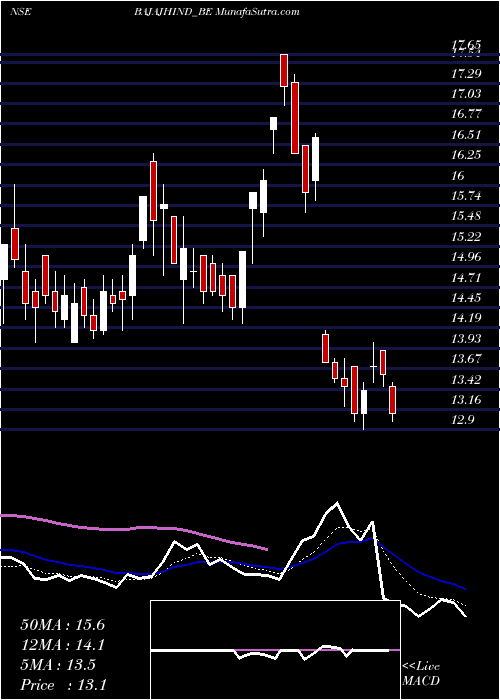
Task: Click the 17.29 price axis label
Action: [466, 74]
